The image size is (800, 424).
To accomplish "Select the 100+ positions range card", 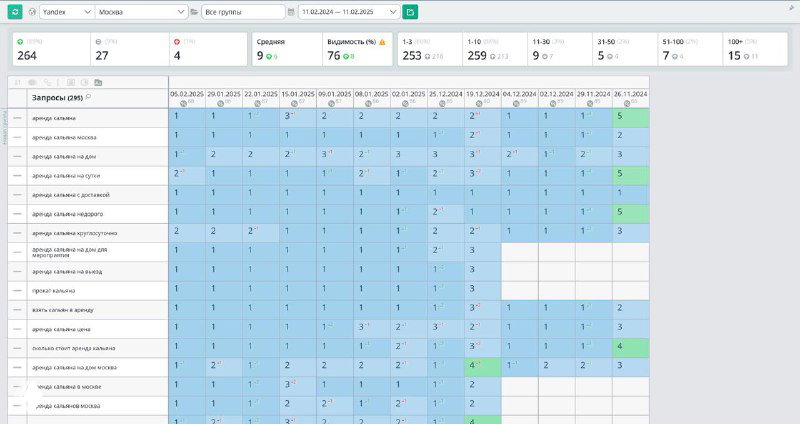I will pos(756,49).
